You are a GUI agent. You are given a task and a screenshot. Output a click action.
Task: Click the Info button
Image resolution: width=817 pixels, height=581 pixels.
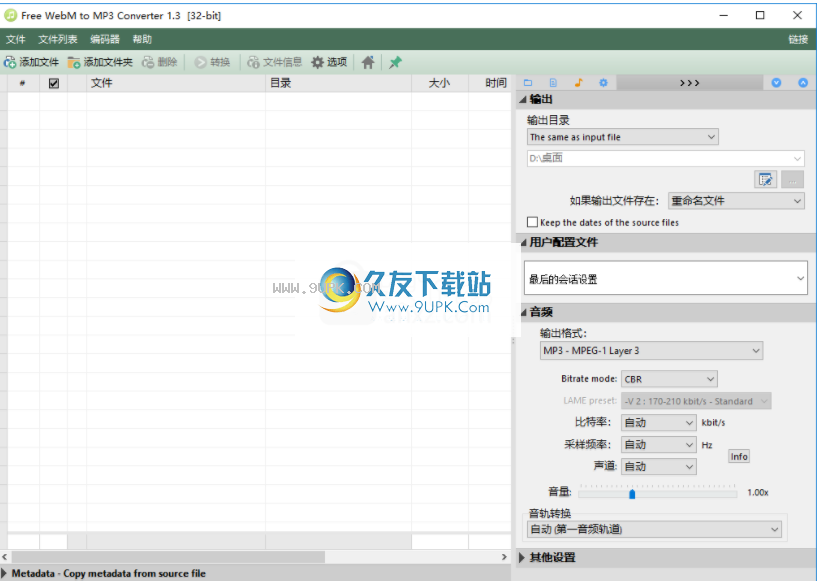pos(739,456)
